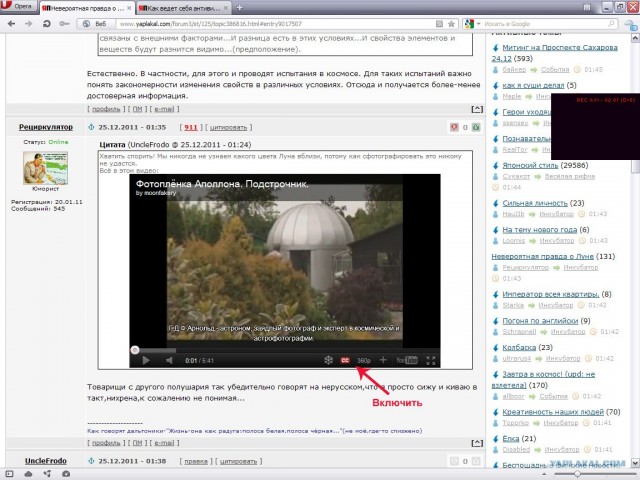Open the post number 911 link

[191, 127]
